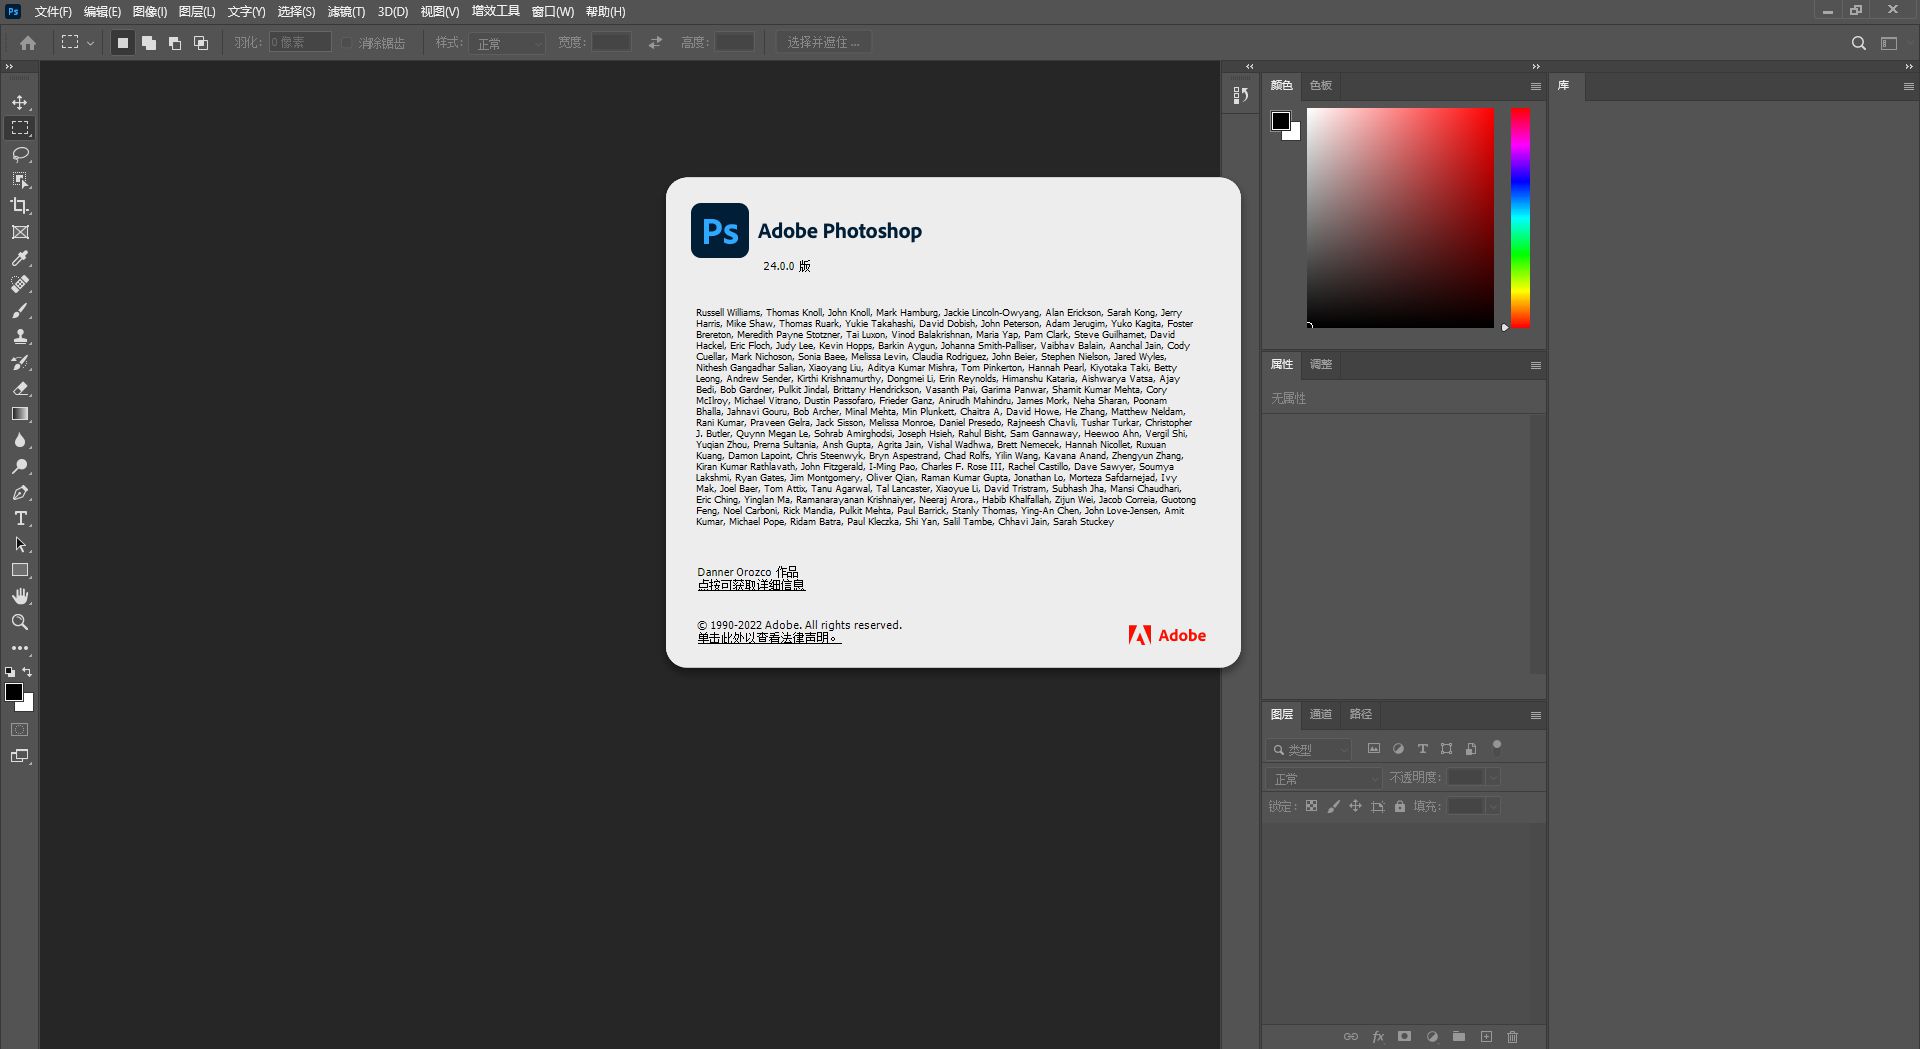Choose Intersect with Selection mode

point(201,43)
